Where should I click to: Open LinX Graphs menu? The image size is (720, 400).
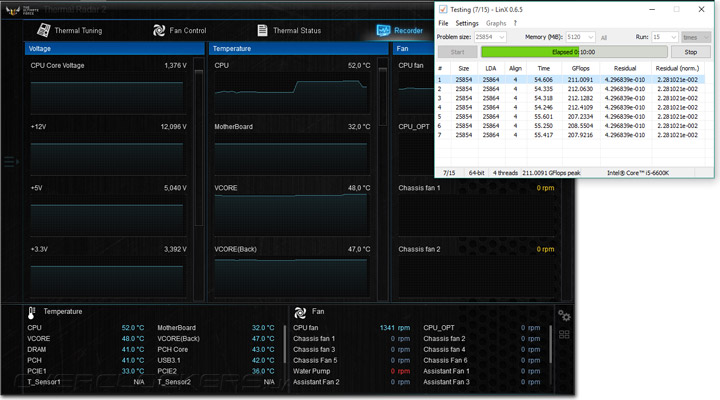pyautogui.click(x=496, y=23)
